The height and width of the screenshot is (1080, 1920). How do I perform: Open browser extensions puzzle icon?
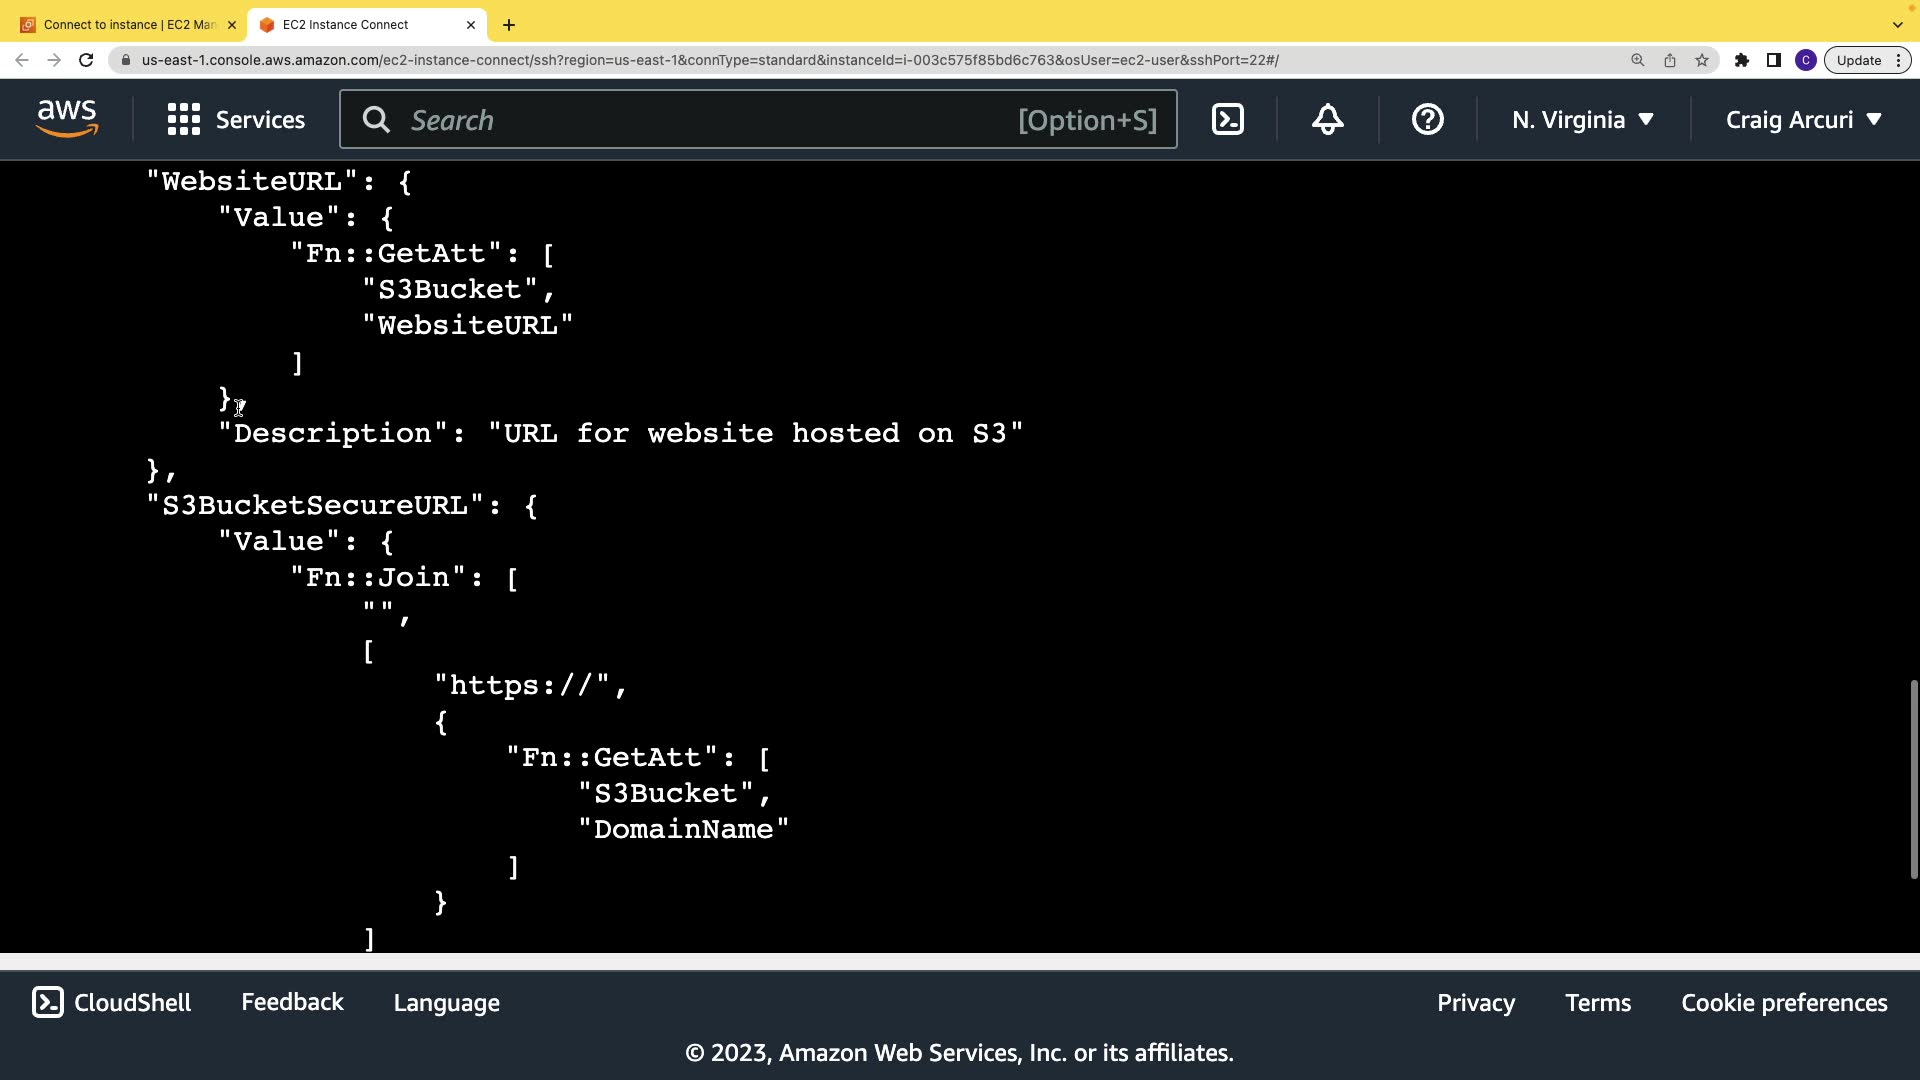1741,60
